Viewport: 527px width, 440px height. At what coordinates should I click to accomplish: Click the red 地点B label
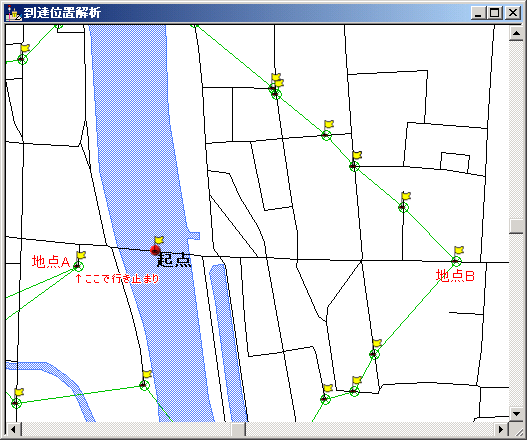[455, 276]
